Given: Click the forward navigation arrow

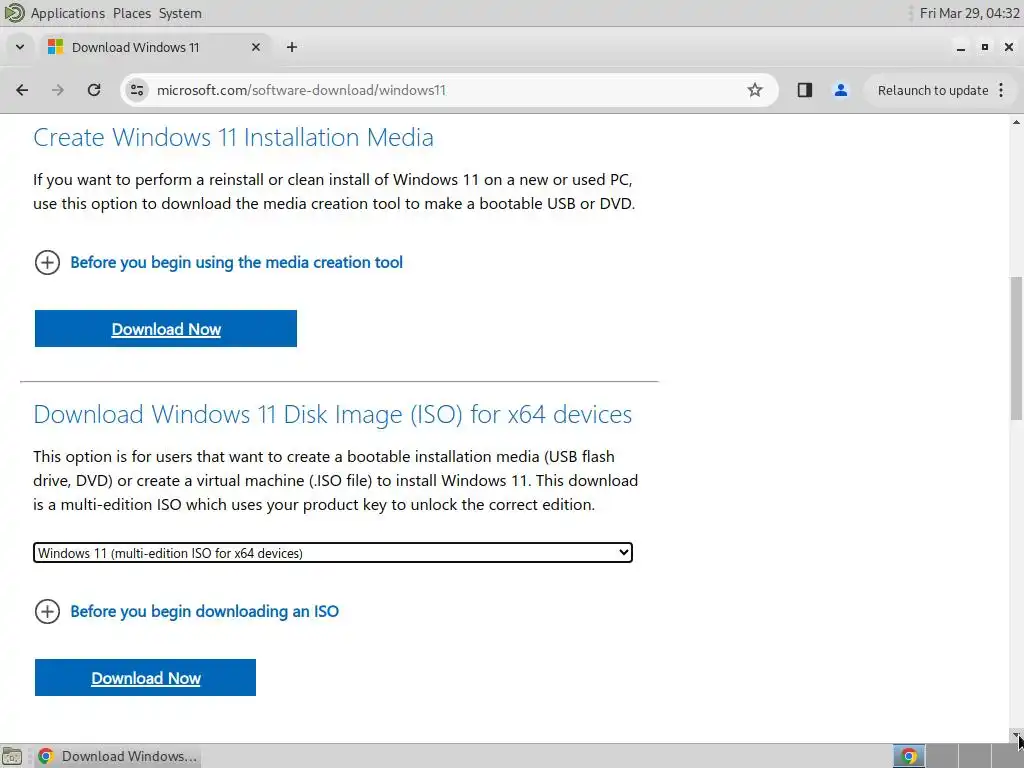Looking at the screenshot, I should 58,90.
